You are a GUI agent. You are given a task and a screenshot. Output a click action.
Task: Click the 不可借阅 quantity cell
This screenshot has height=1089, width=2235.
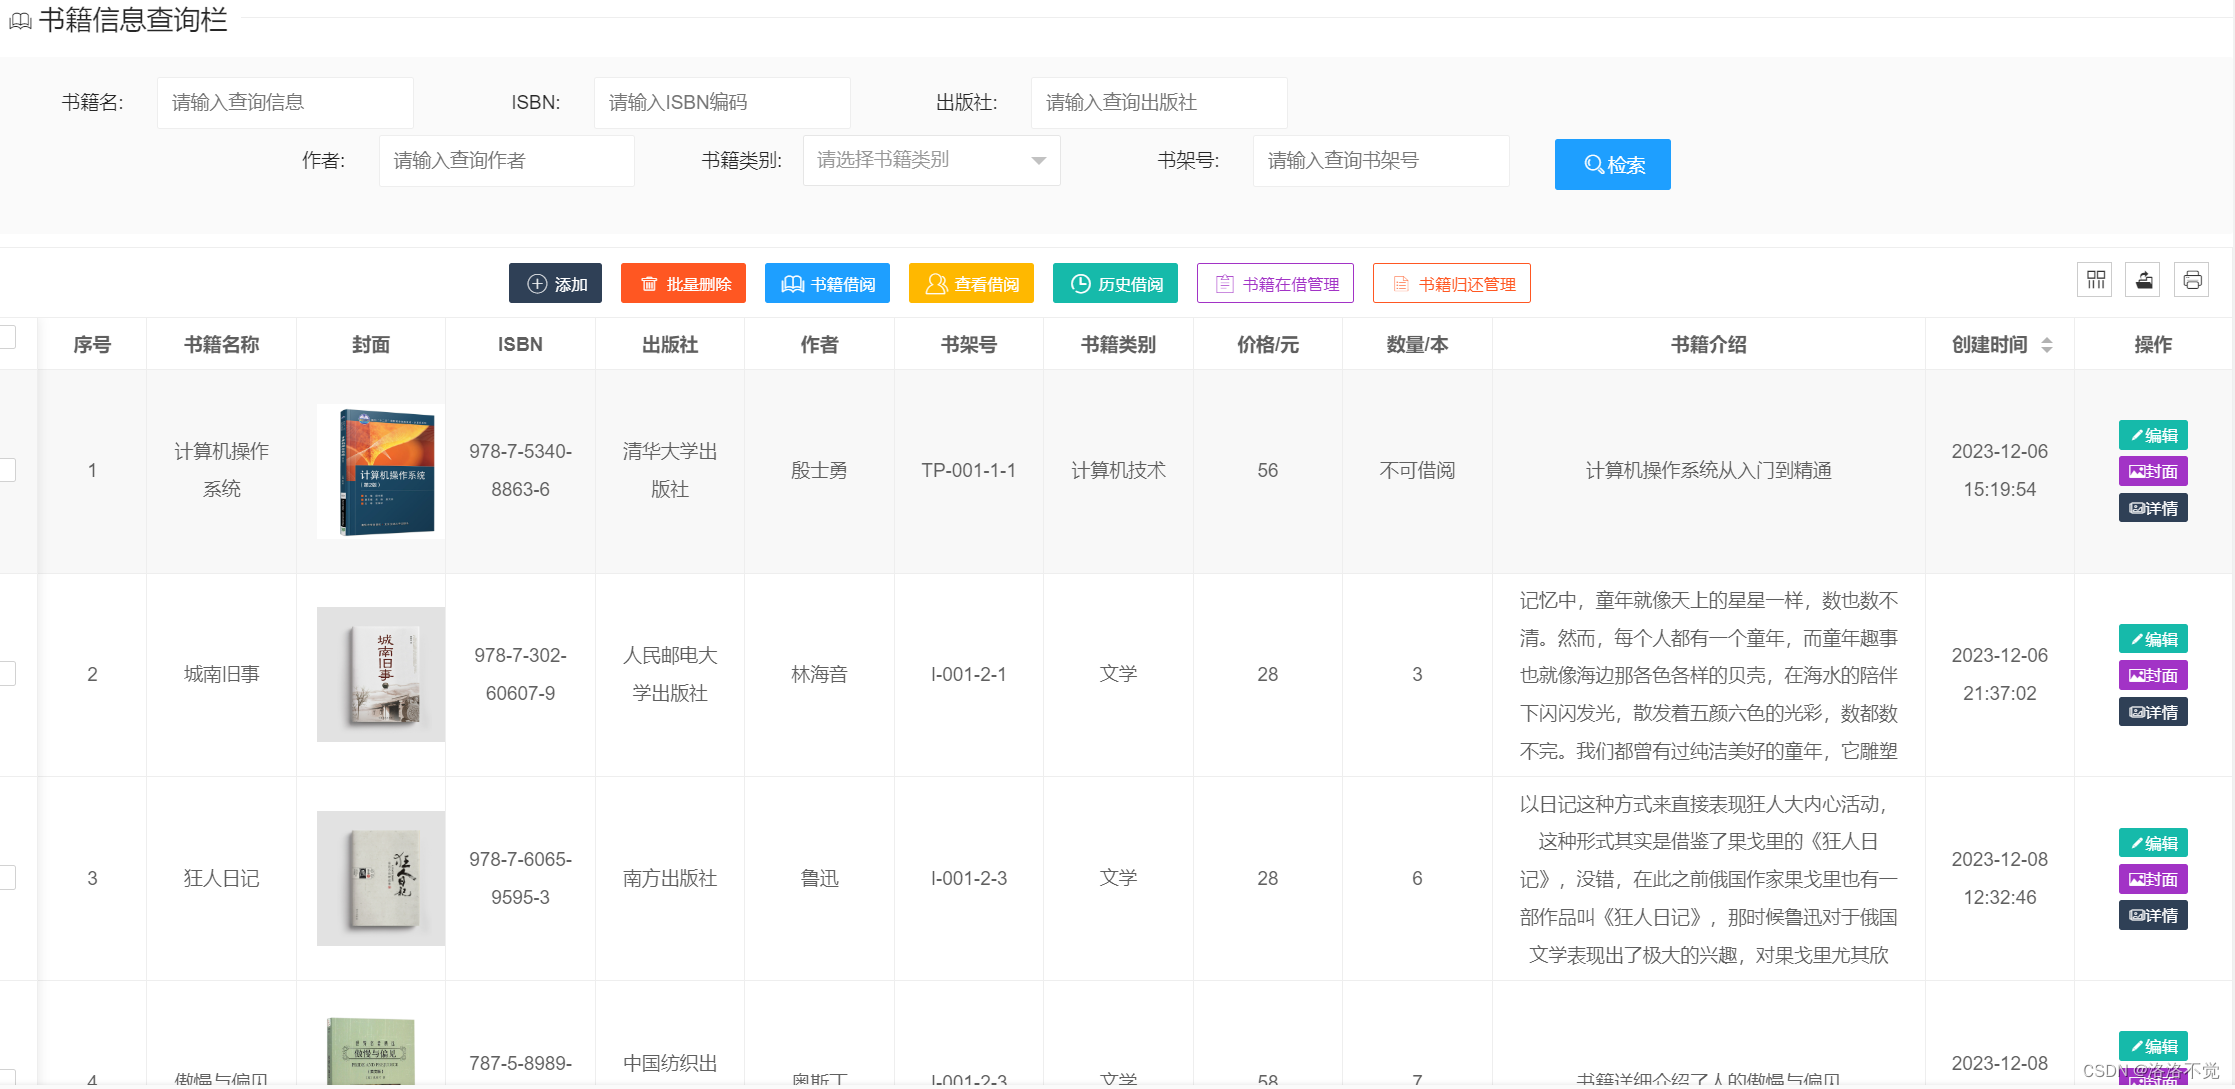(x=1417, y=470)
